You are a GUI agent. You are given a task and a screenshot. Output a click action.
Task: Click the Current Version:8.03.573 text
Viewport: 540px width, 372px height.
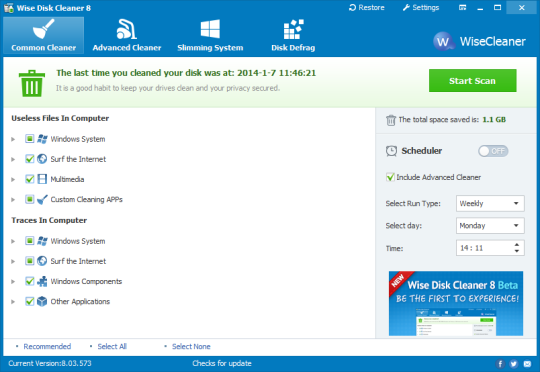tap(50, 363)
